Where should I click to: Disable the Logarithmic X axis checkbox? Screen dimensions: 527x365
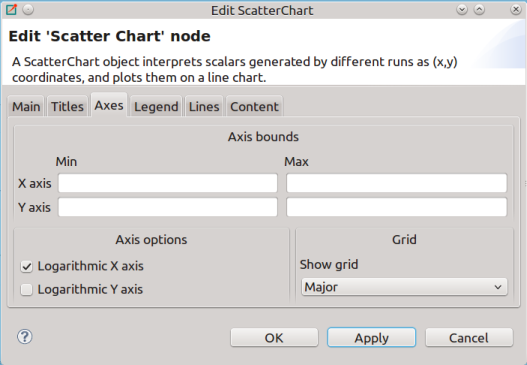(x=27, y=267)
